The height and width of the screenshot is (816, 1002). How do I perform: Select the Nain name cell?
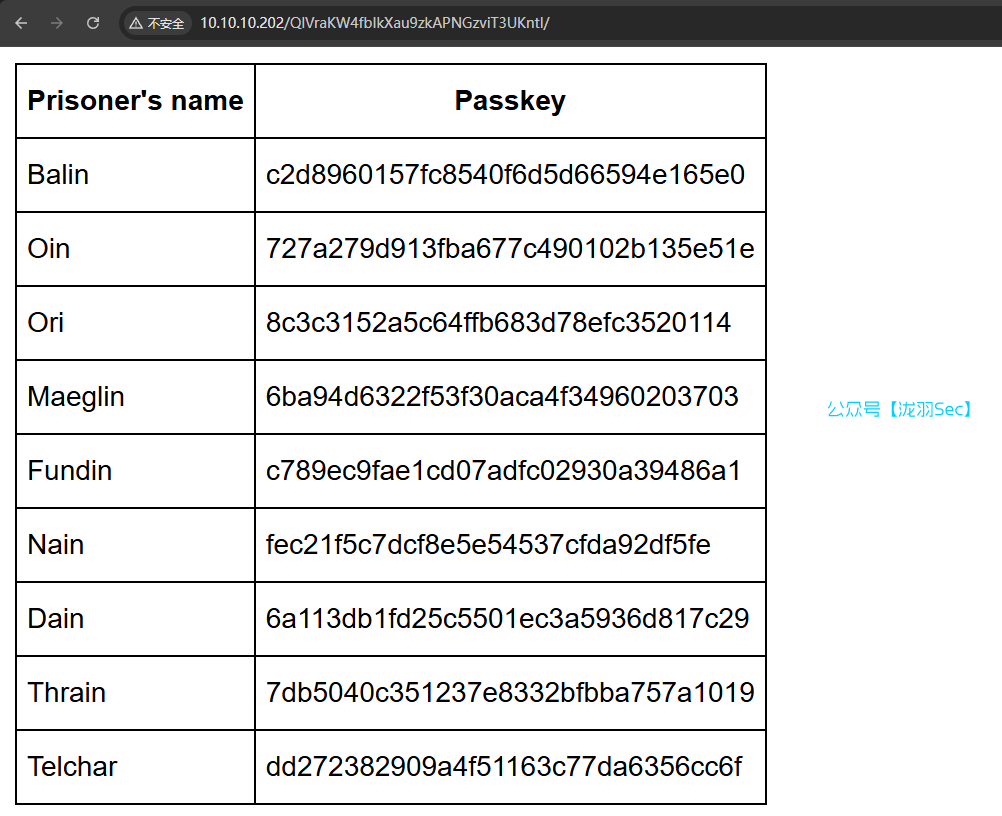click(x=56, y=545)
